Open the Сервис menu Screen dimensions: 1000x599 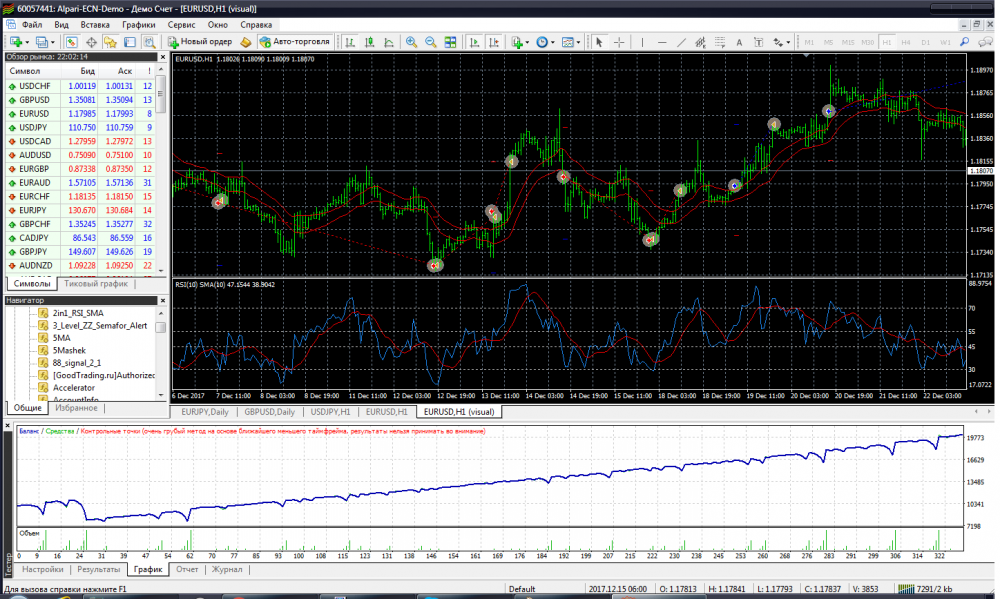point(182,23)
